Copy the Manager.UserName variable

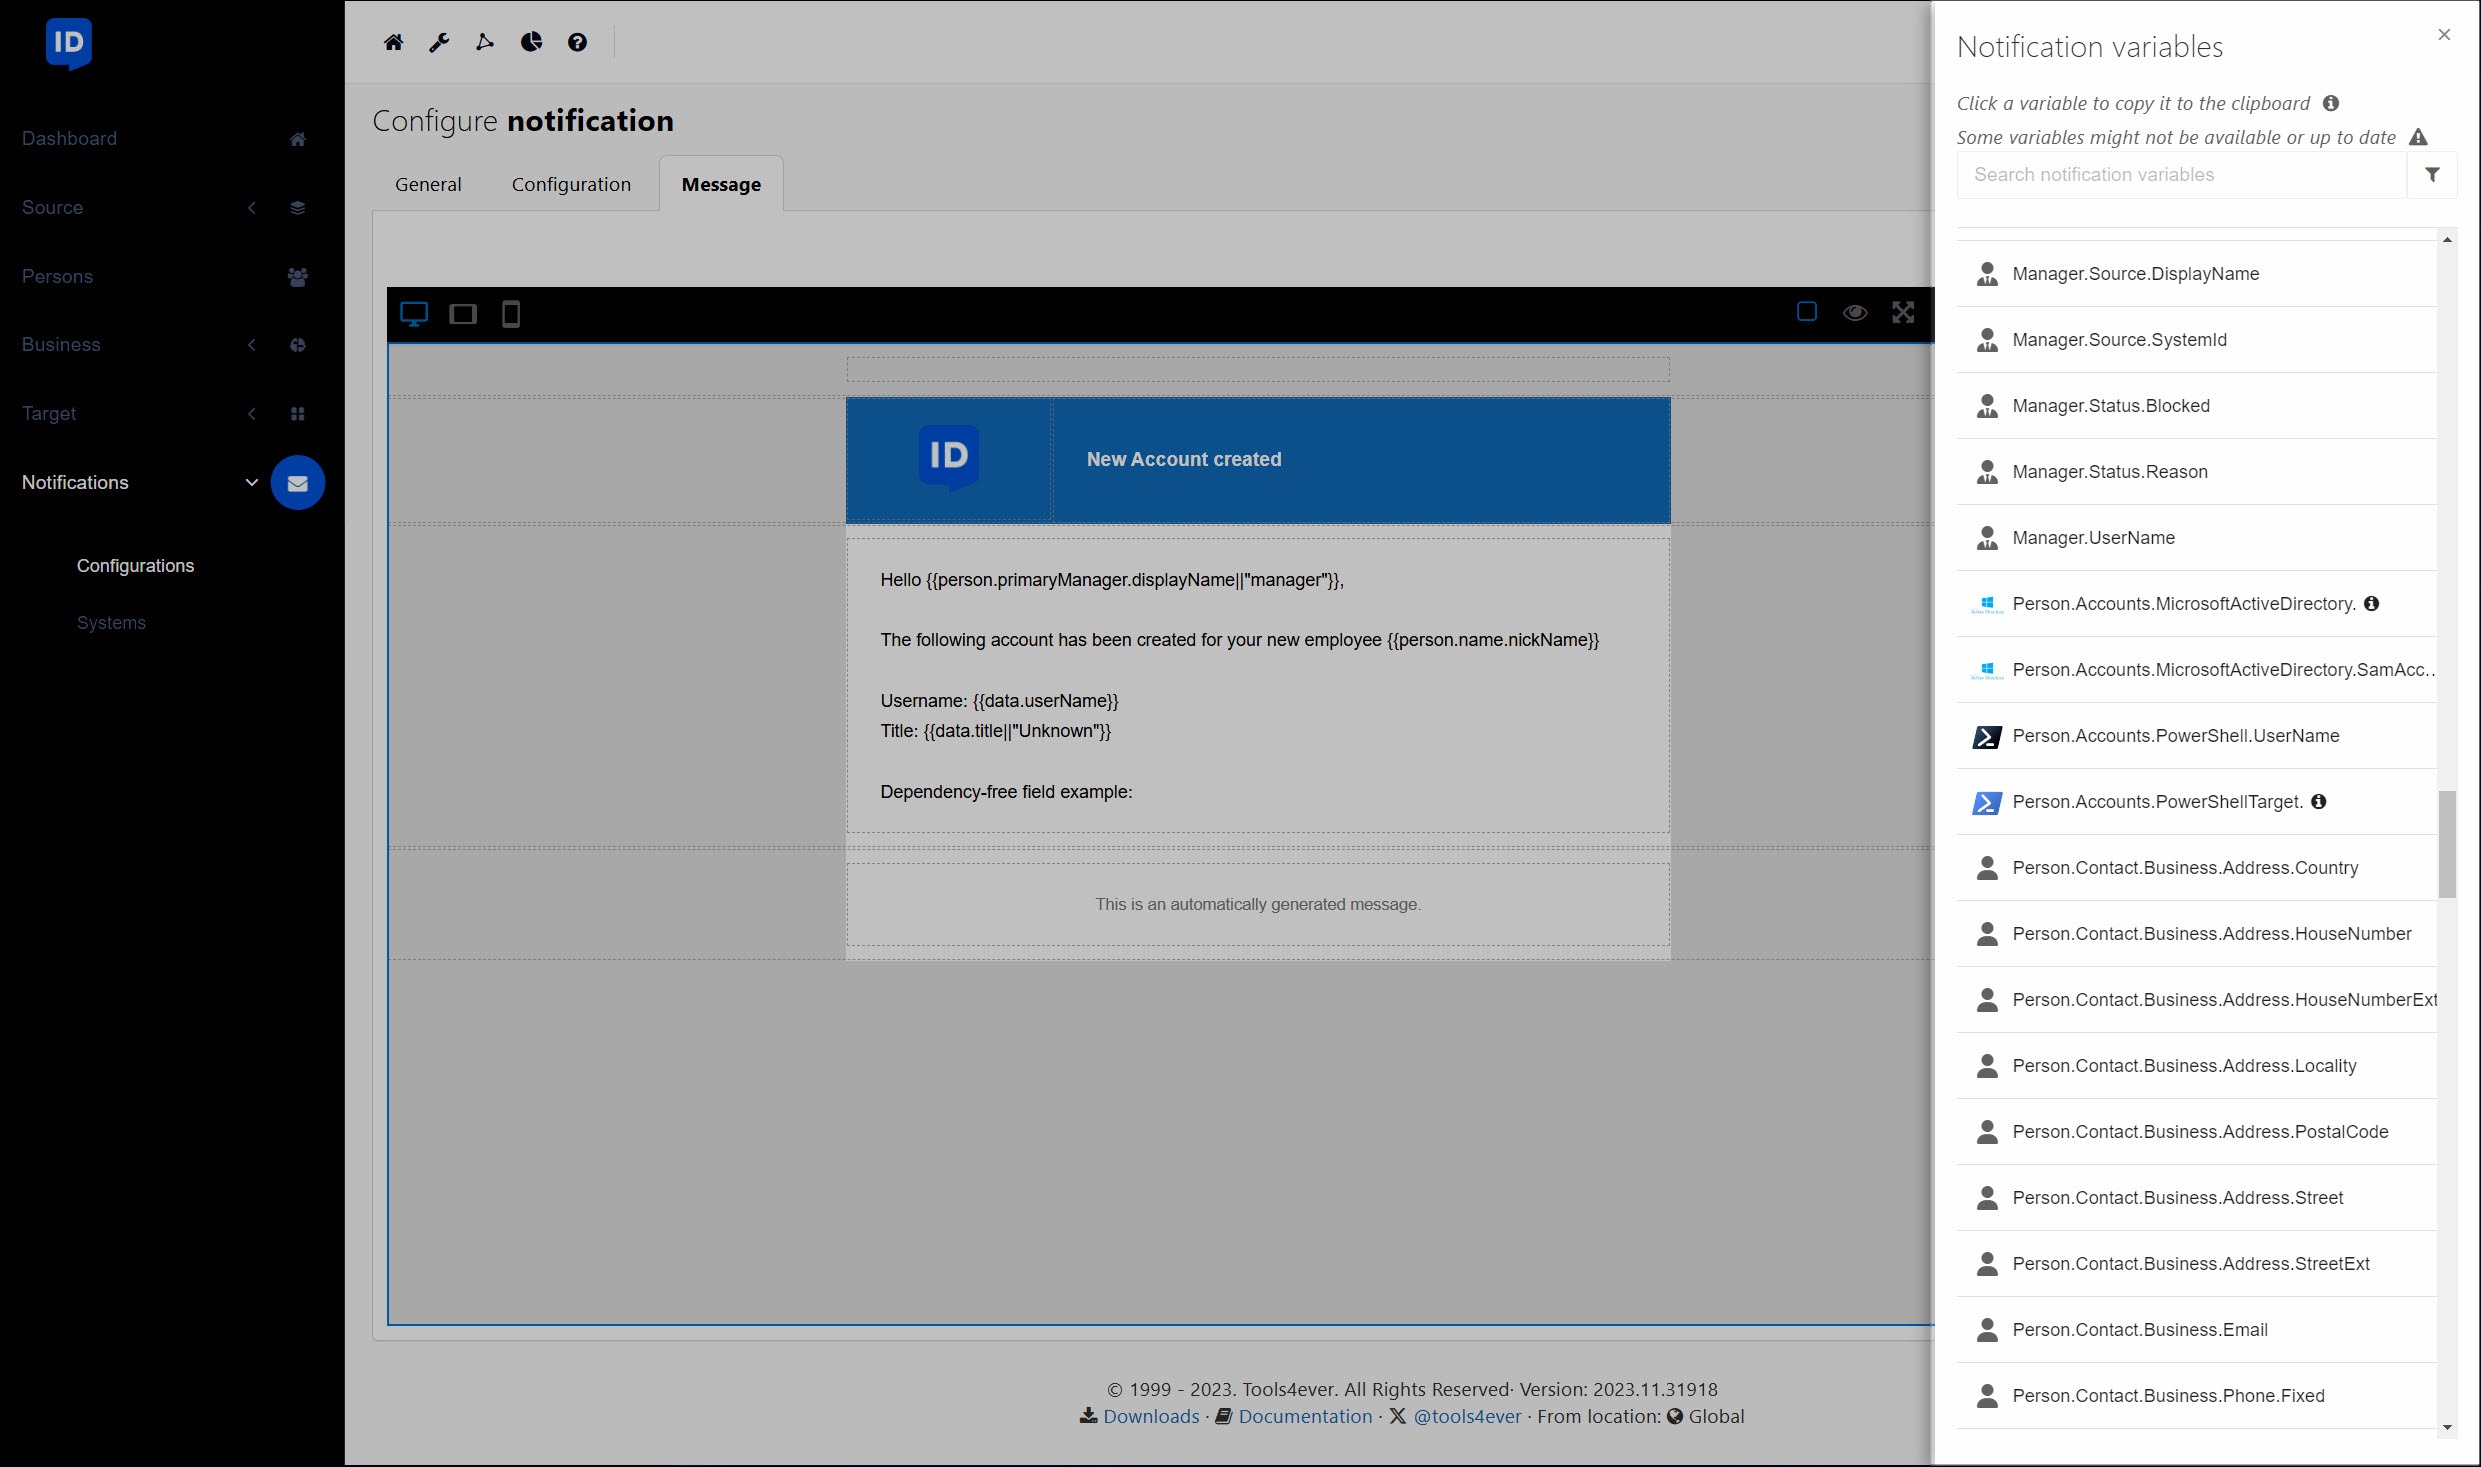tap(2196, 538)
